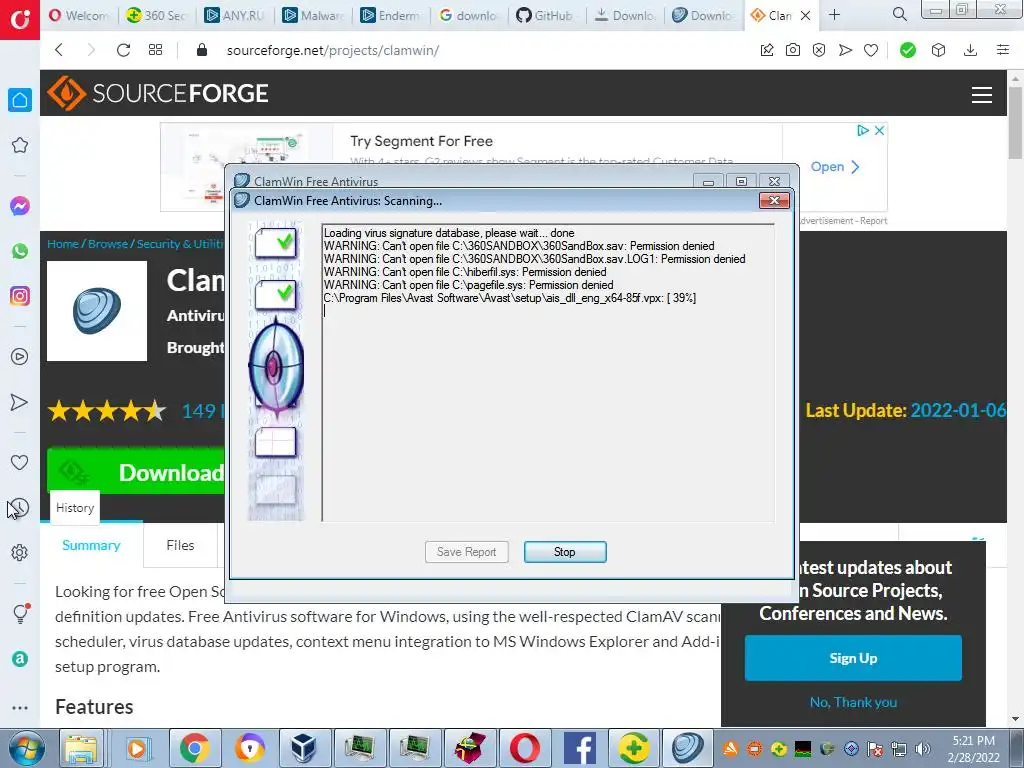Open Files tab on SourceForge page
Viewport: 1024px width, 768px height.
click(180, 545)
